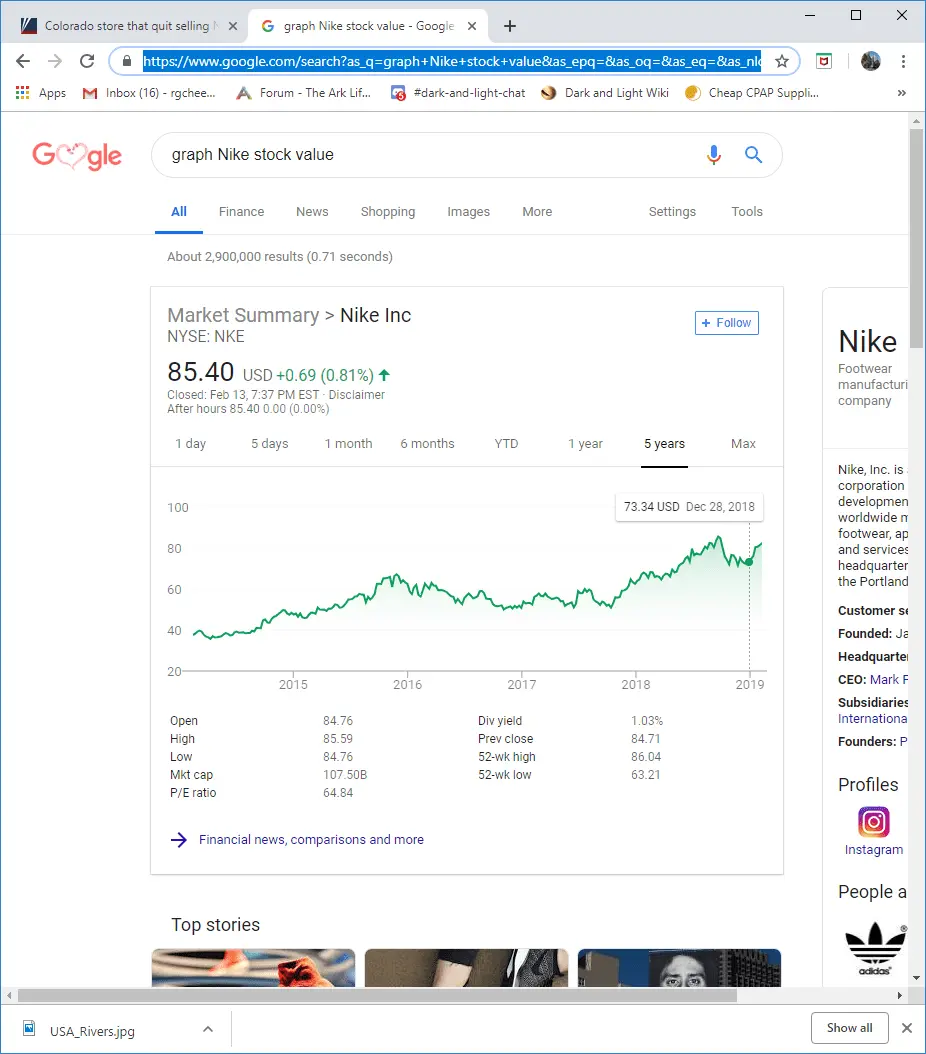The width and height of the screenshot is (926, 1054).
Task: Open Nike's Instagram profile icon
Action: pyautogui.click(x=873, y=822)
